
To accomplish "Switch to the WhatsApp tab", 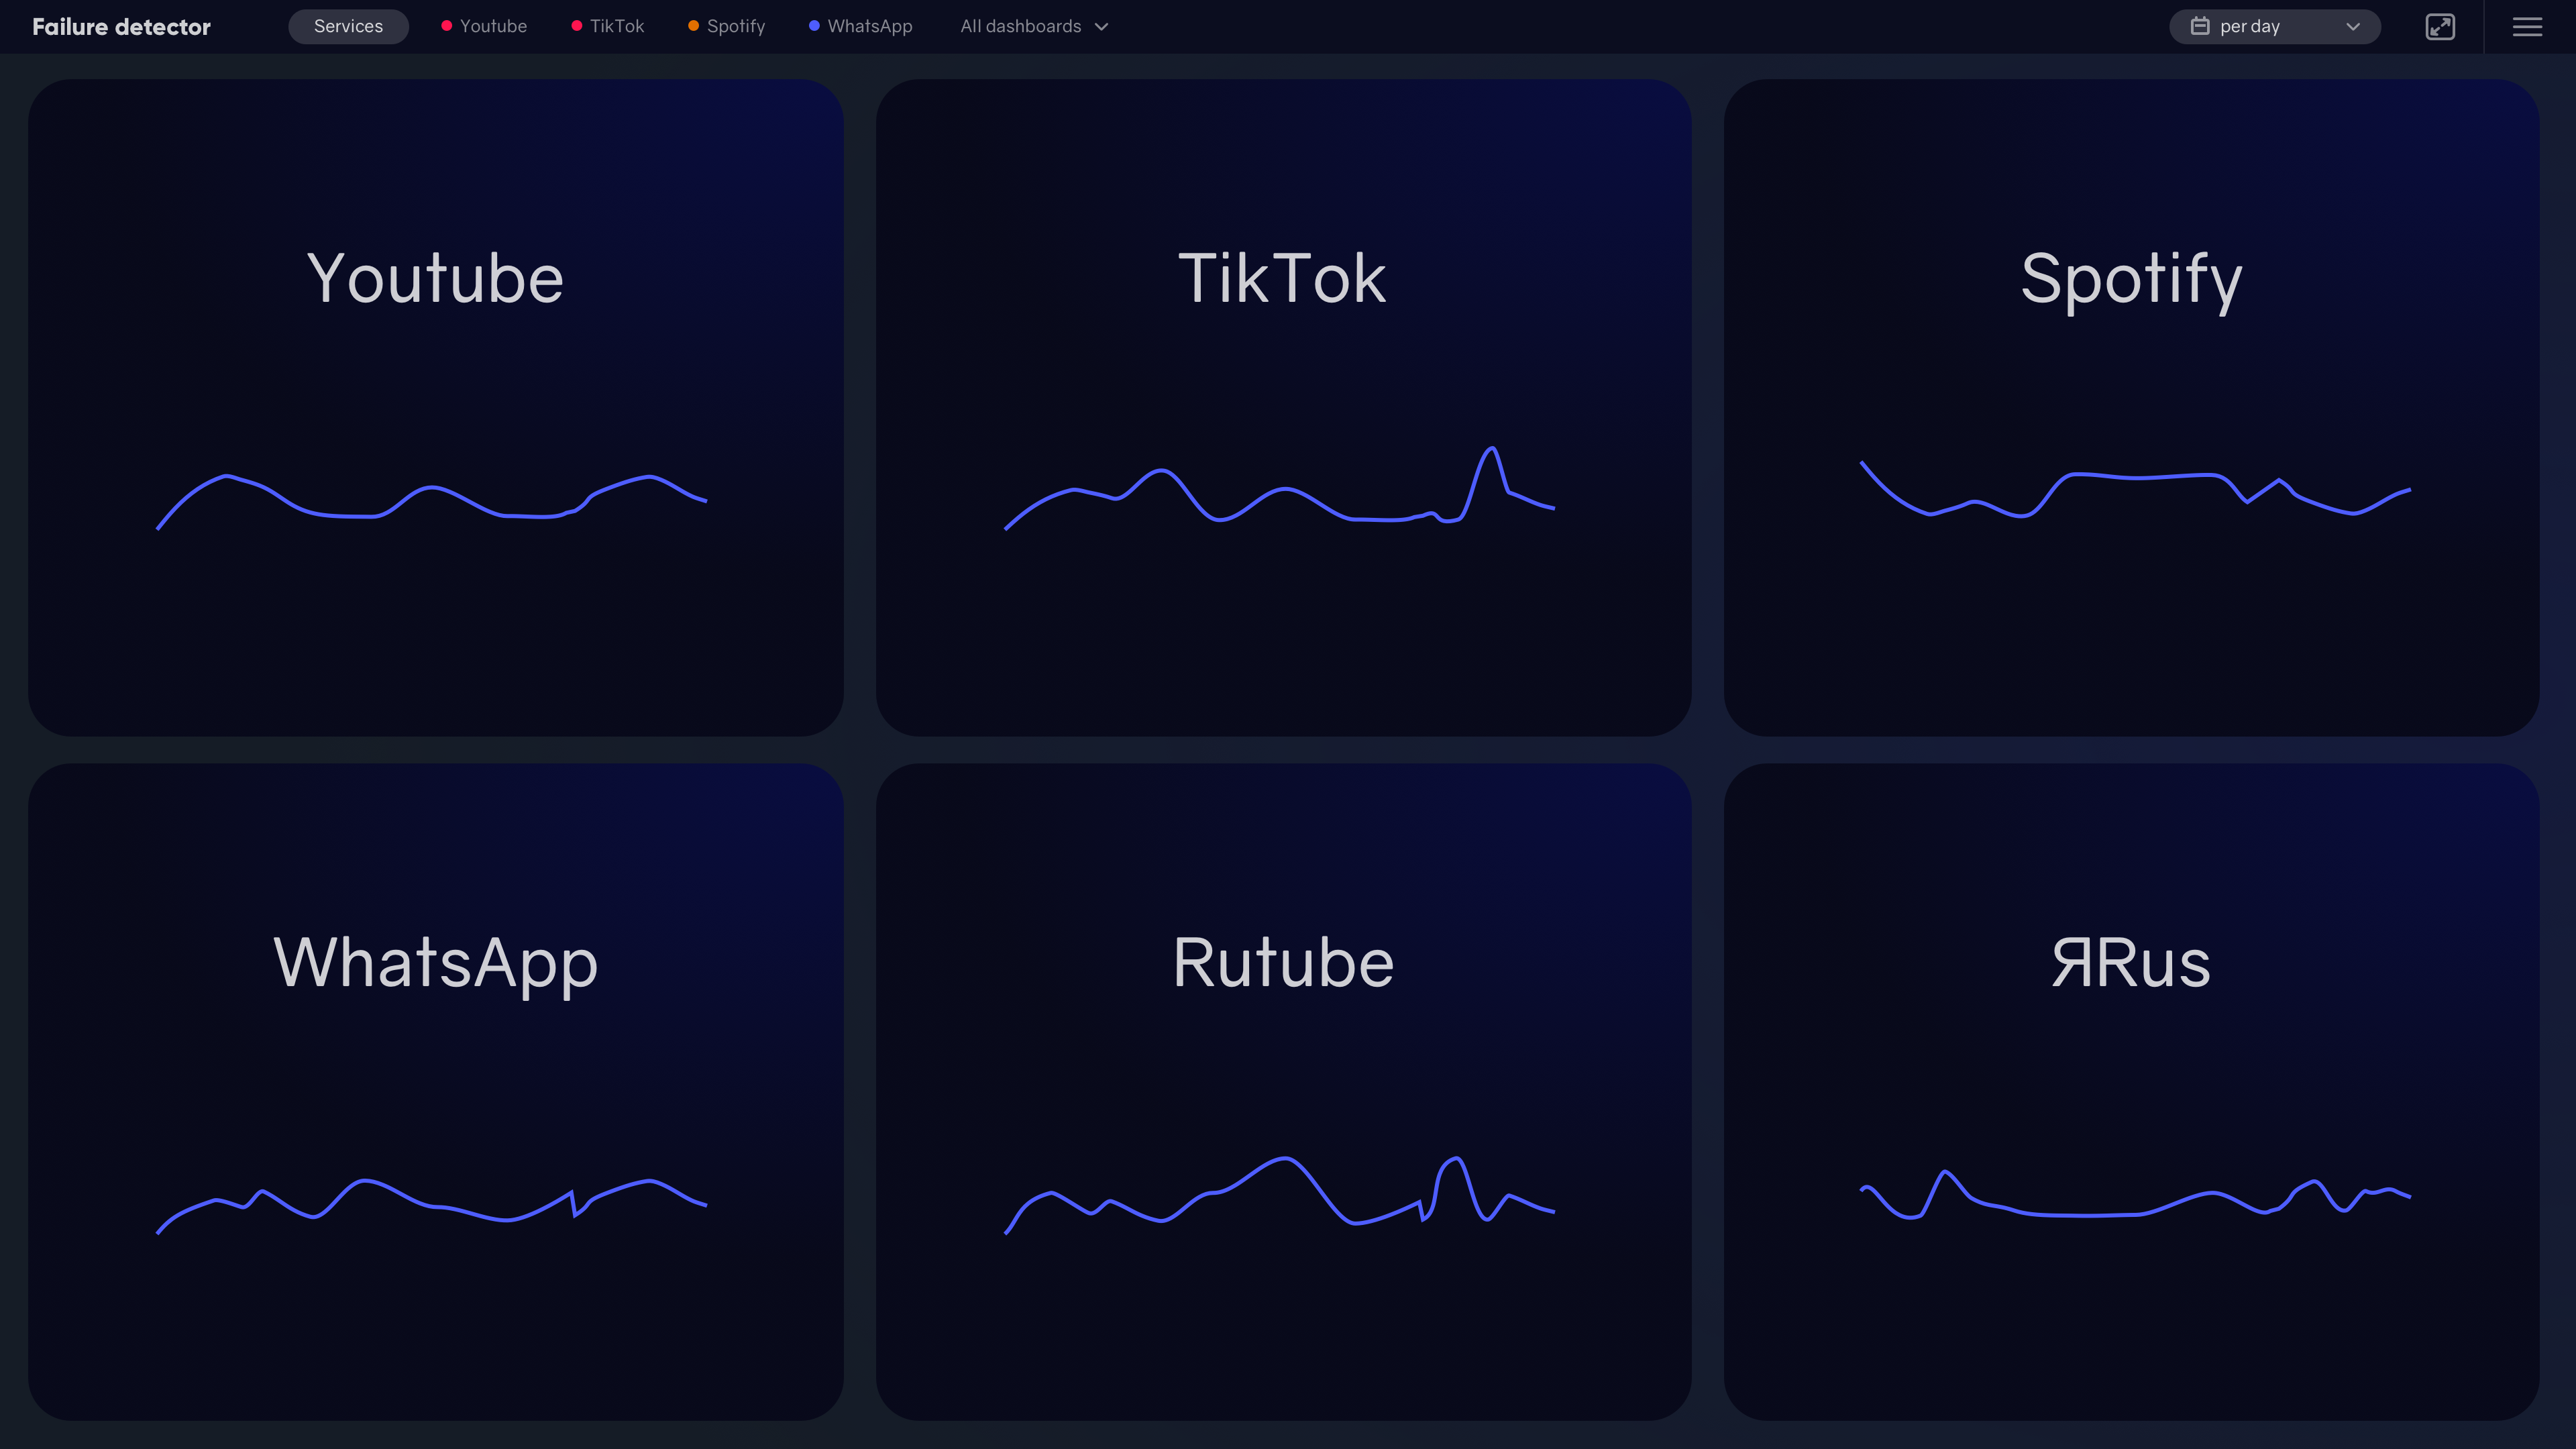I will pyautogui.click(x=861, y=27).
